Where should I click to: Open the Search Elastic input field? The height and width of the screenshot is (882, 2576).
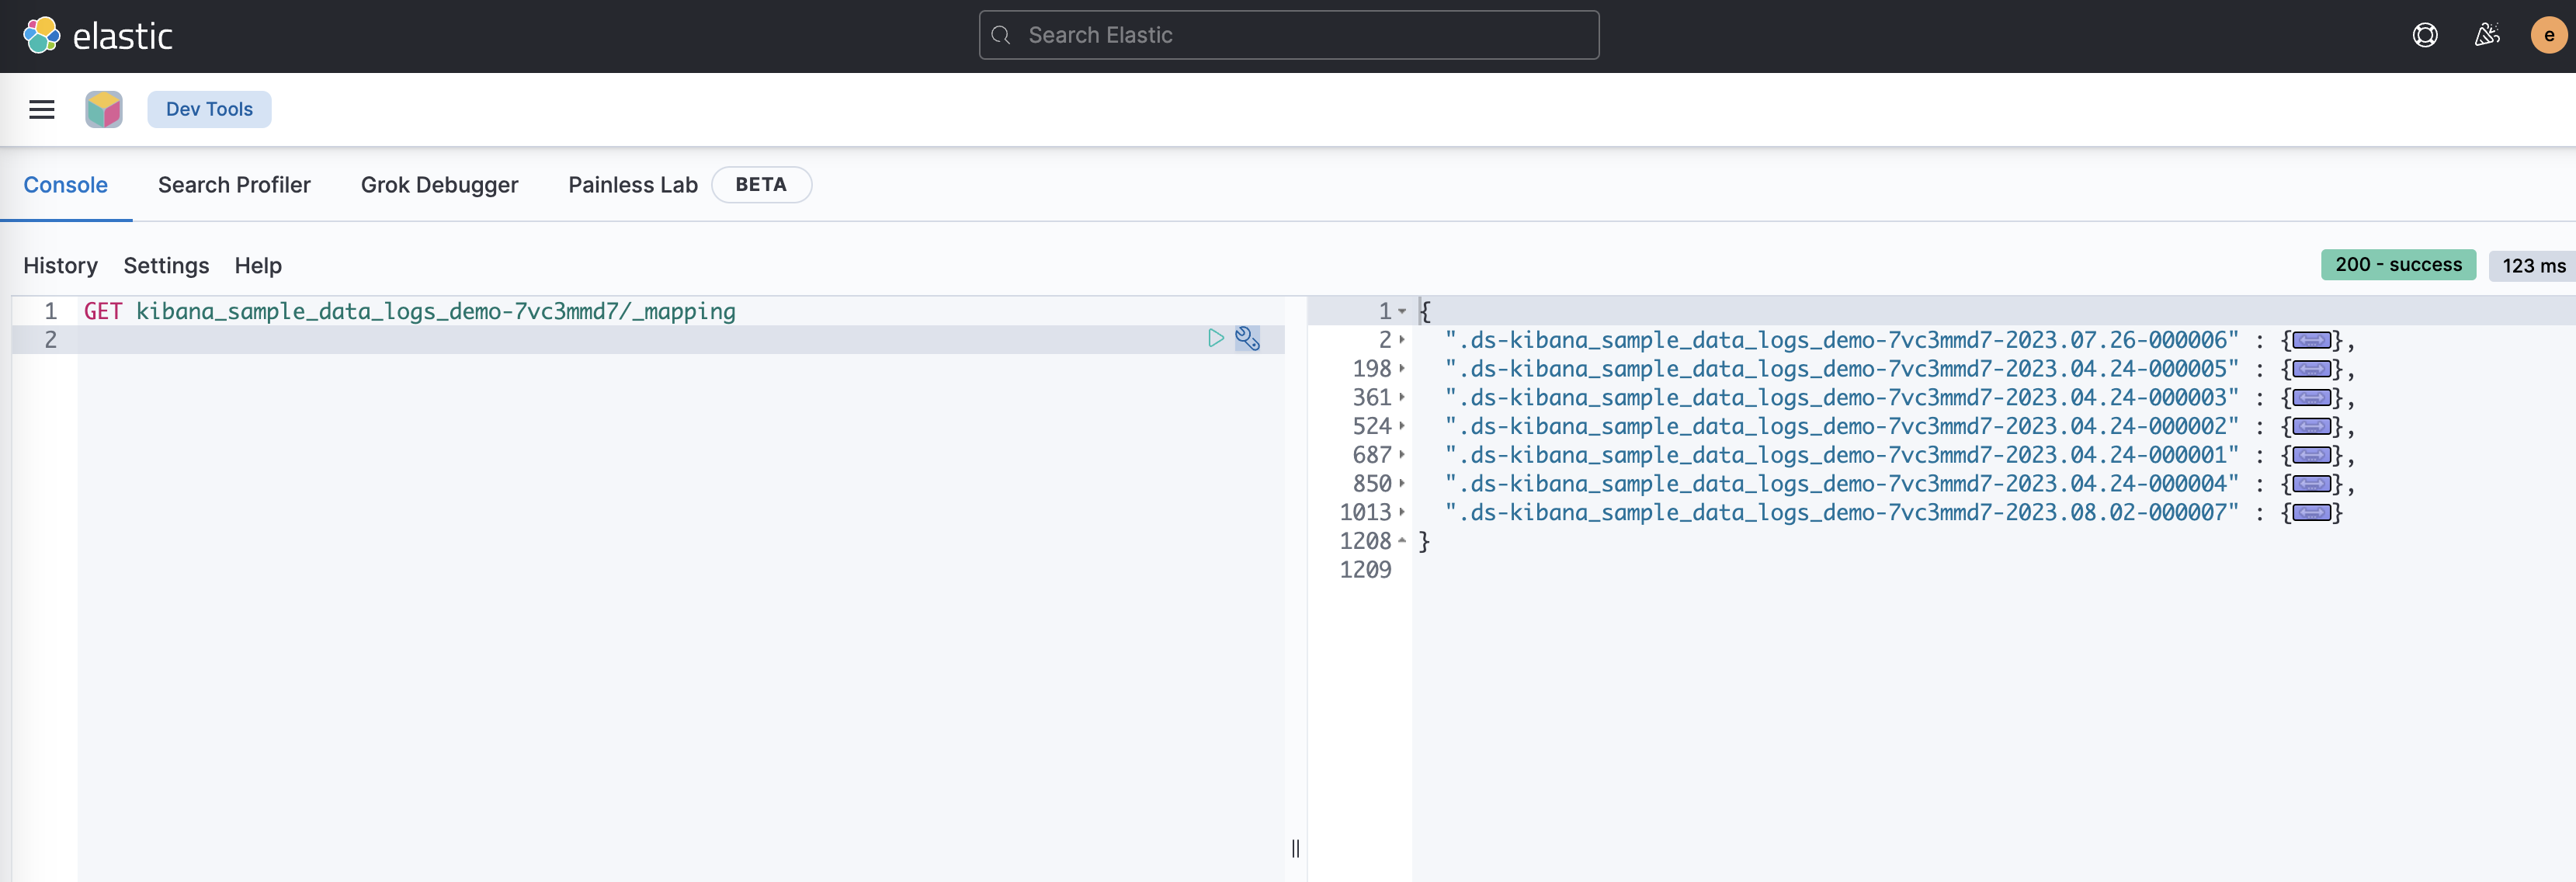click(1290, 34)
